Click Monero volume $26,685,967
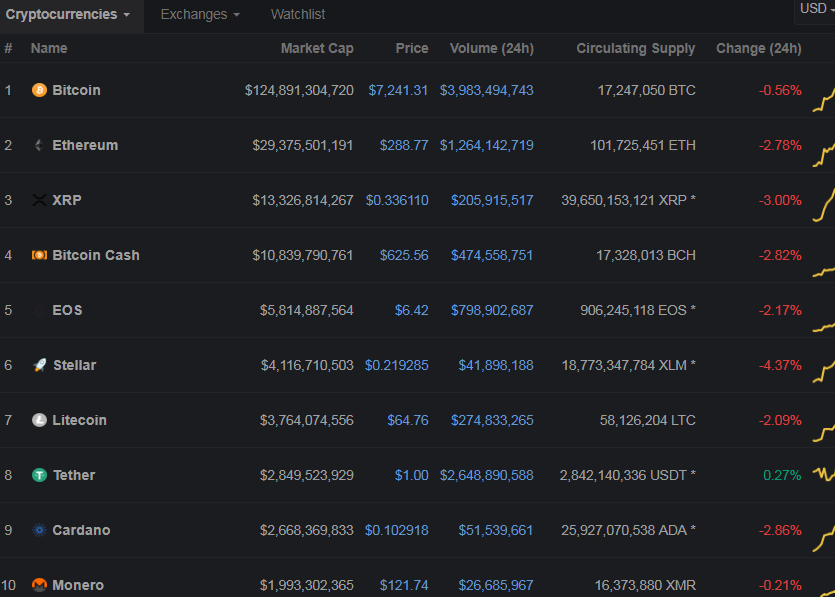Viewport: 835px width, 597px height. point(496,585)
